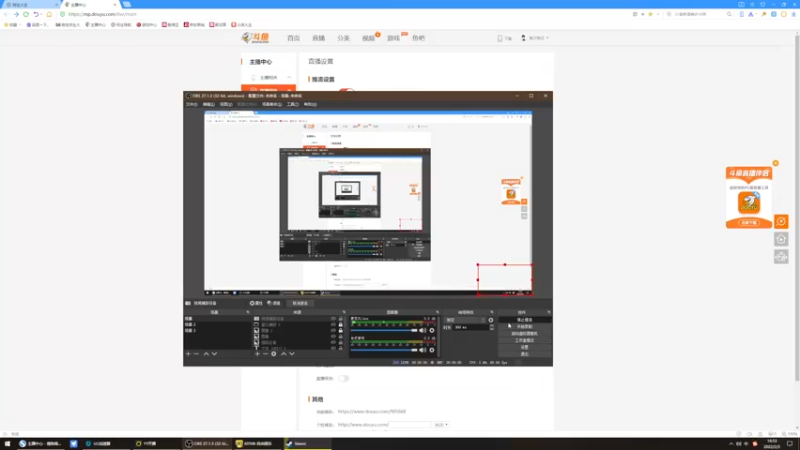Adjust the transition duration stepper arrows
This screenshot has height=450, width=800.
point(492,328)
